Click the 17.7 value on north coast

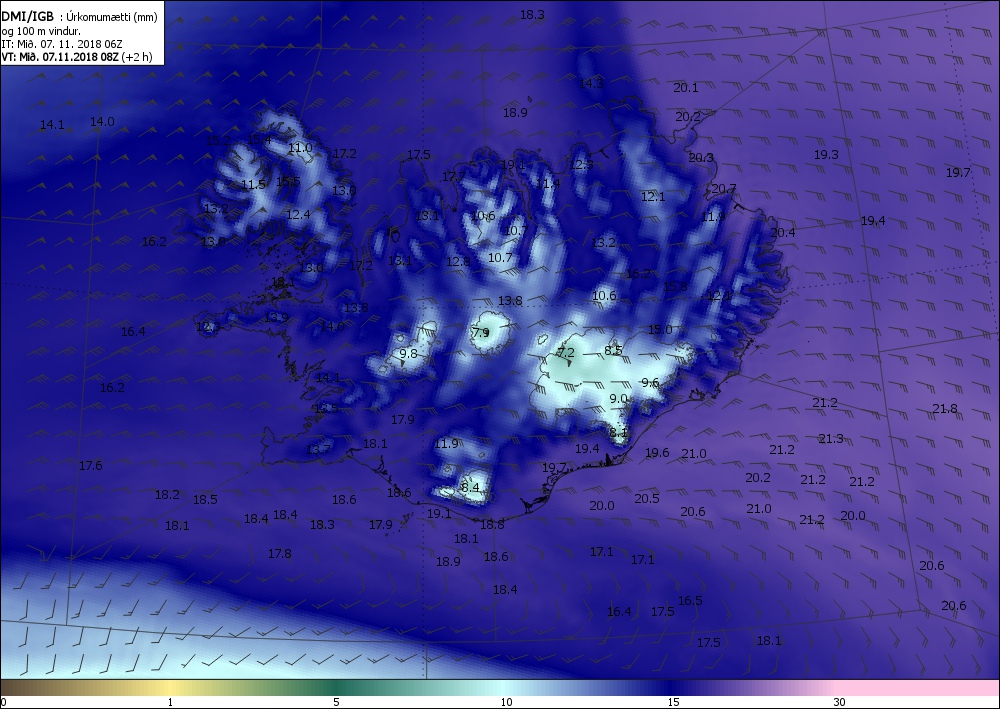[454, 177]
